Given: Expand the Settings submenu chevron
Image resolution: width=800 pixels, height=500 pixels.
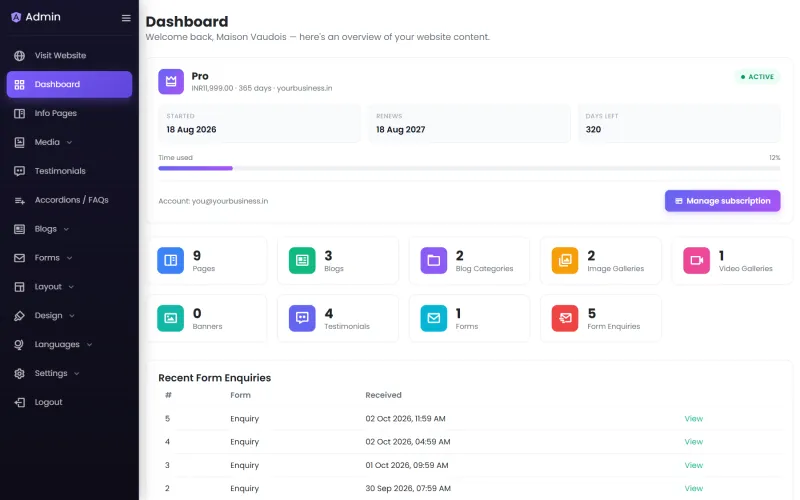Looking at the screenshot, I should pos(77,373).
